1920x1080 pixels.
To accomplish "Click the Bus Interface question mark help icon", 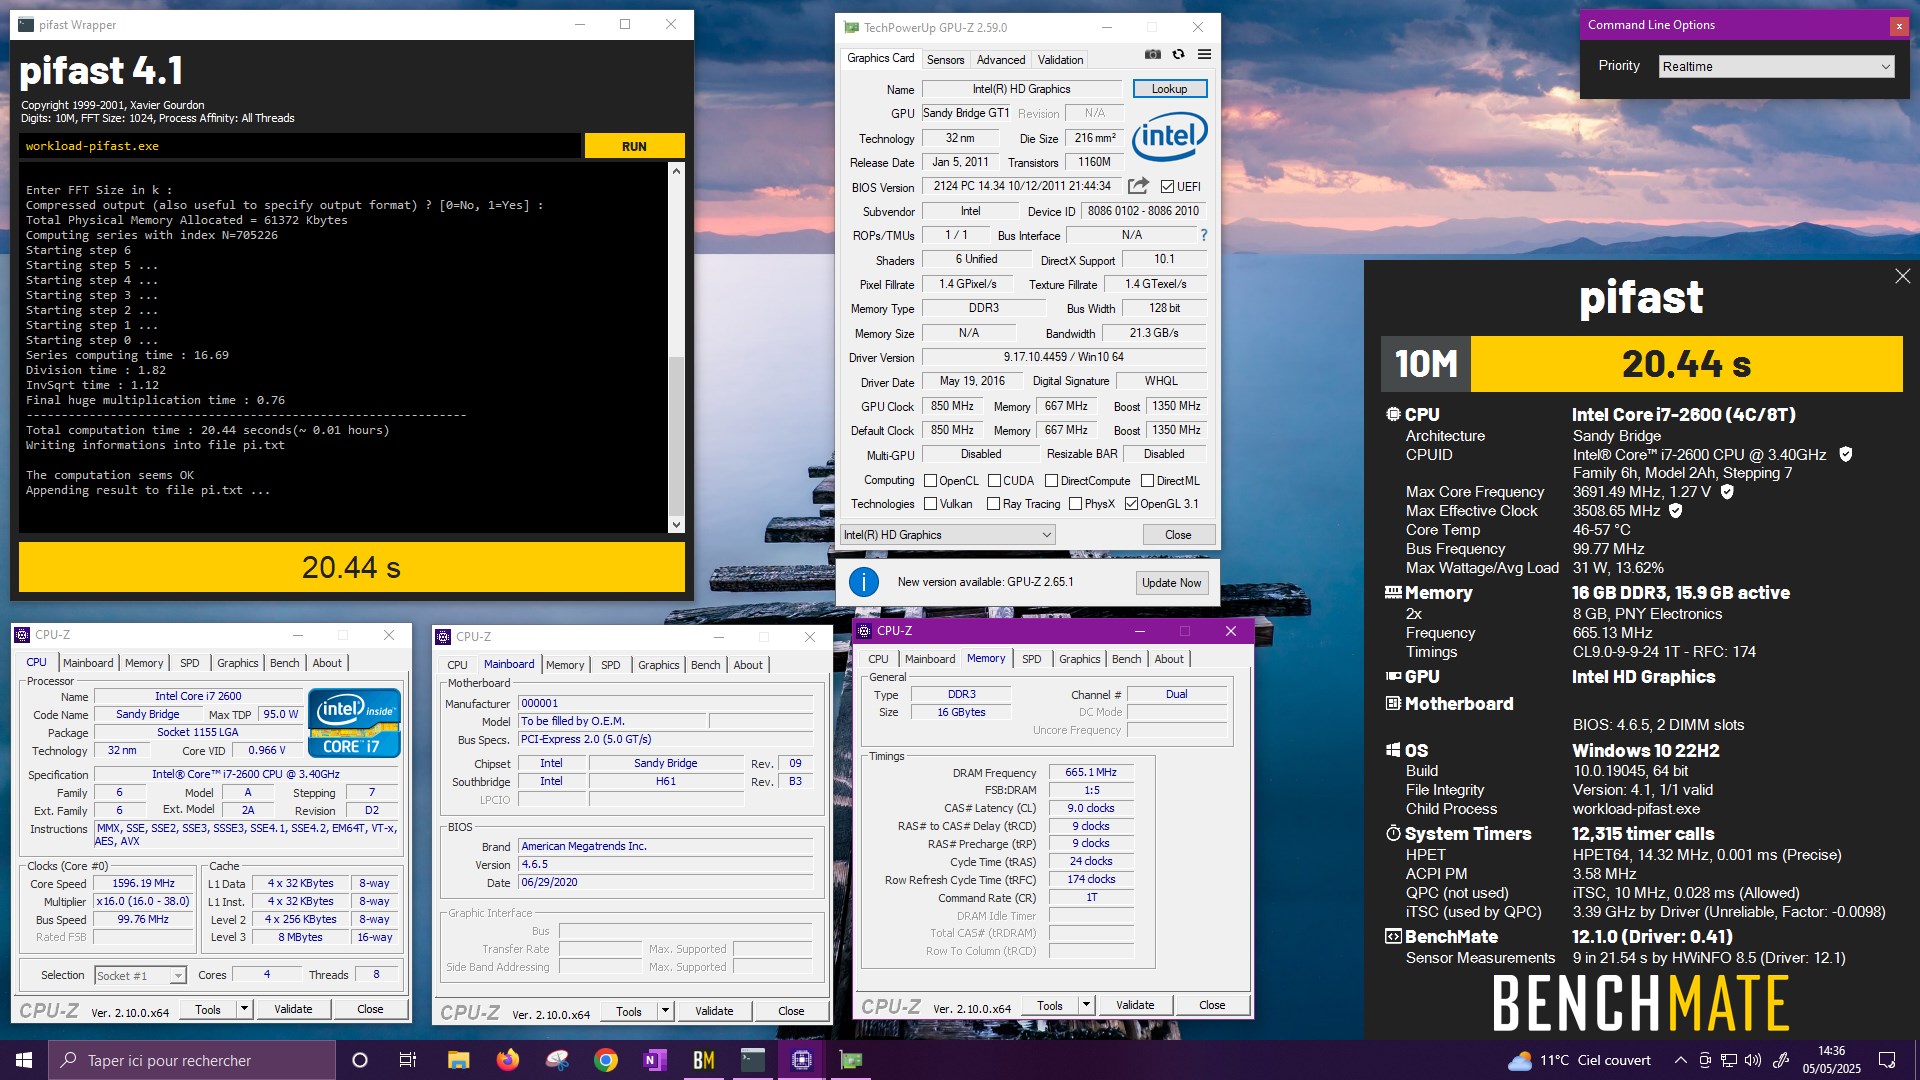I will point(1204,235).
